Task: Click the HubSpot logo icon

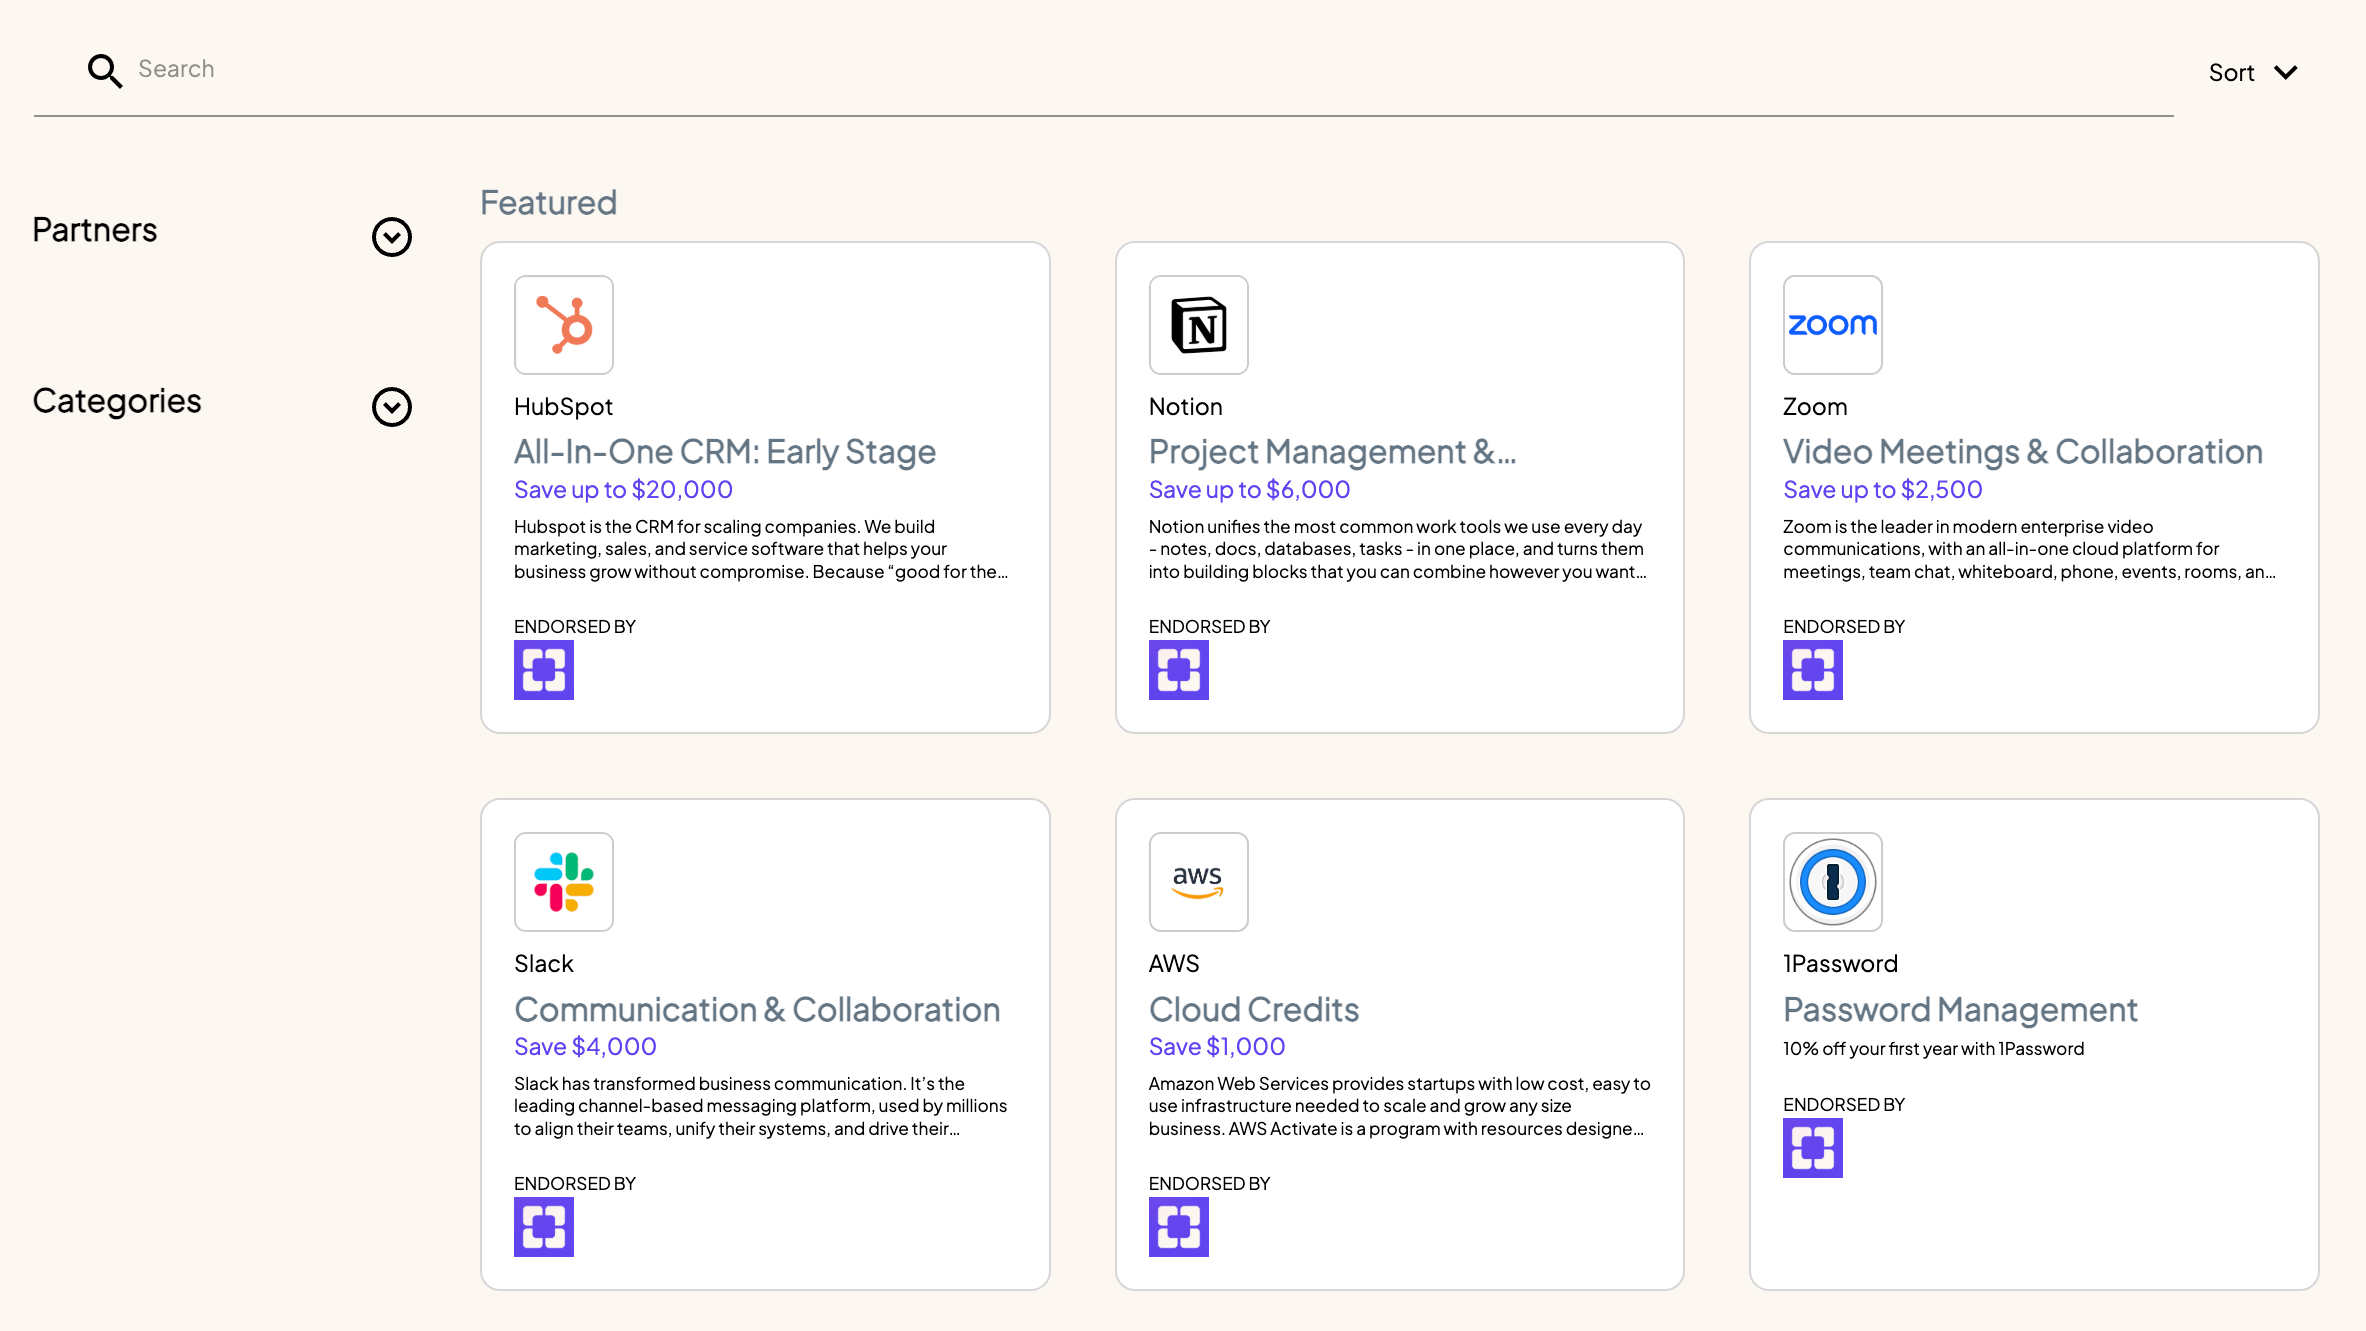Action: (x=563, y=325)
